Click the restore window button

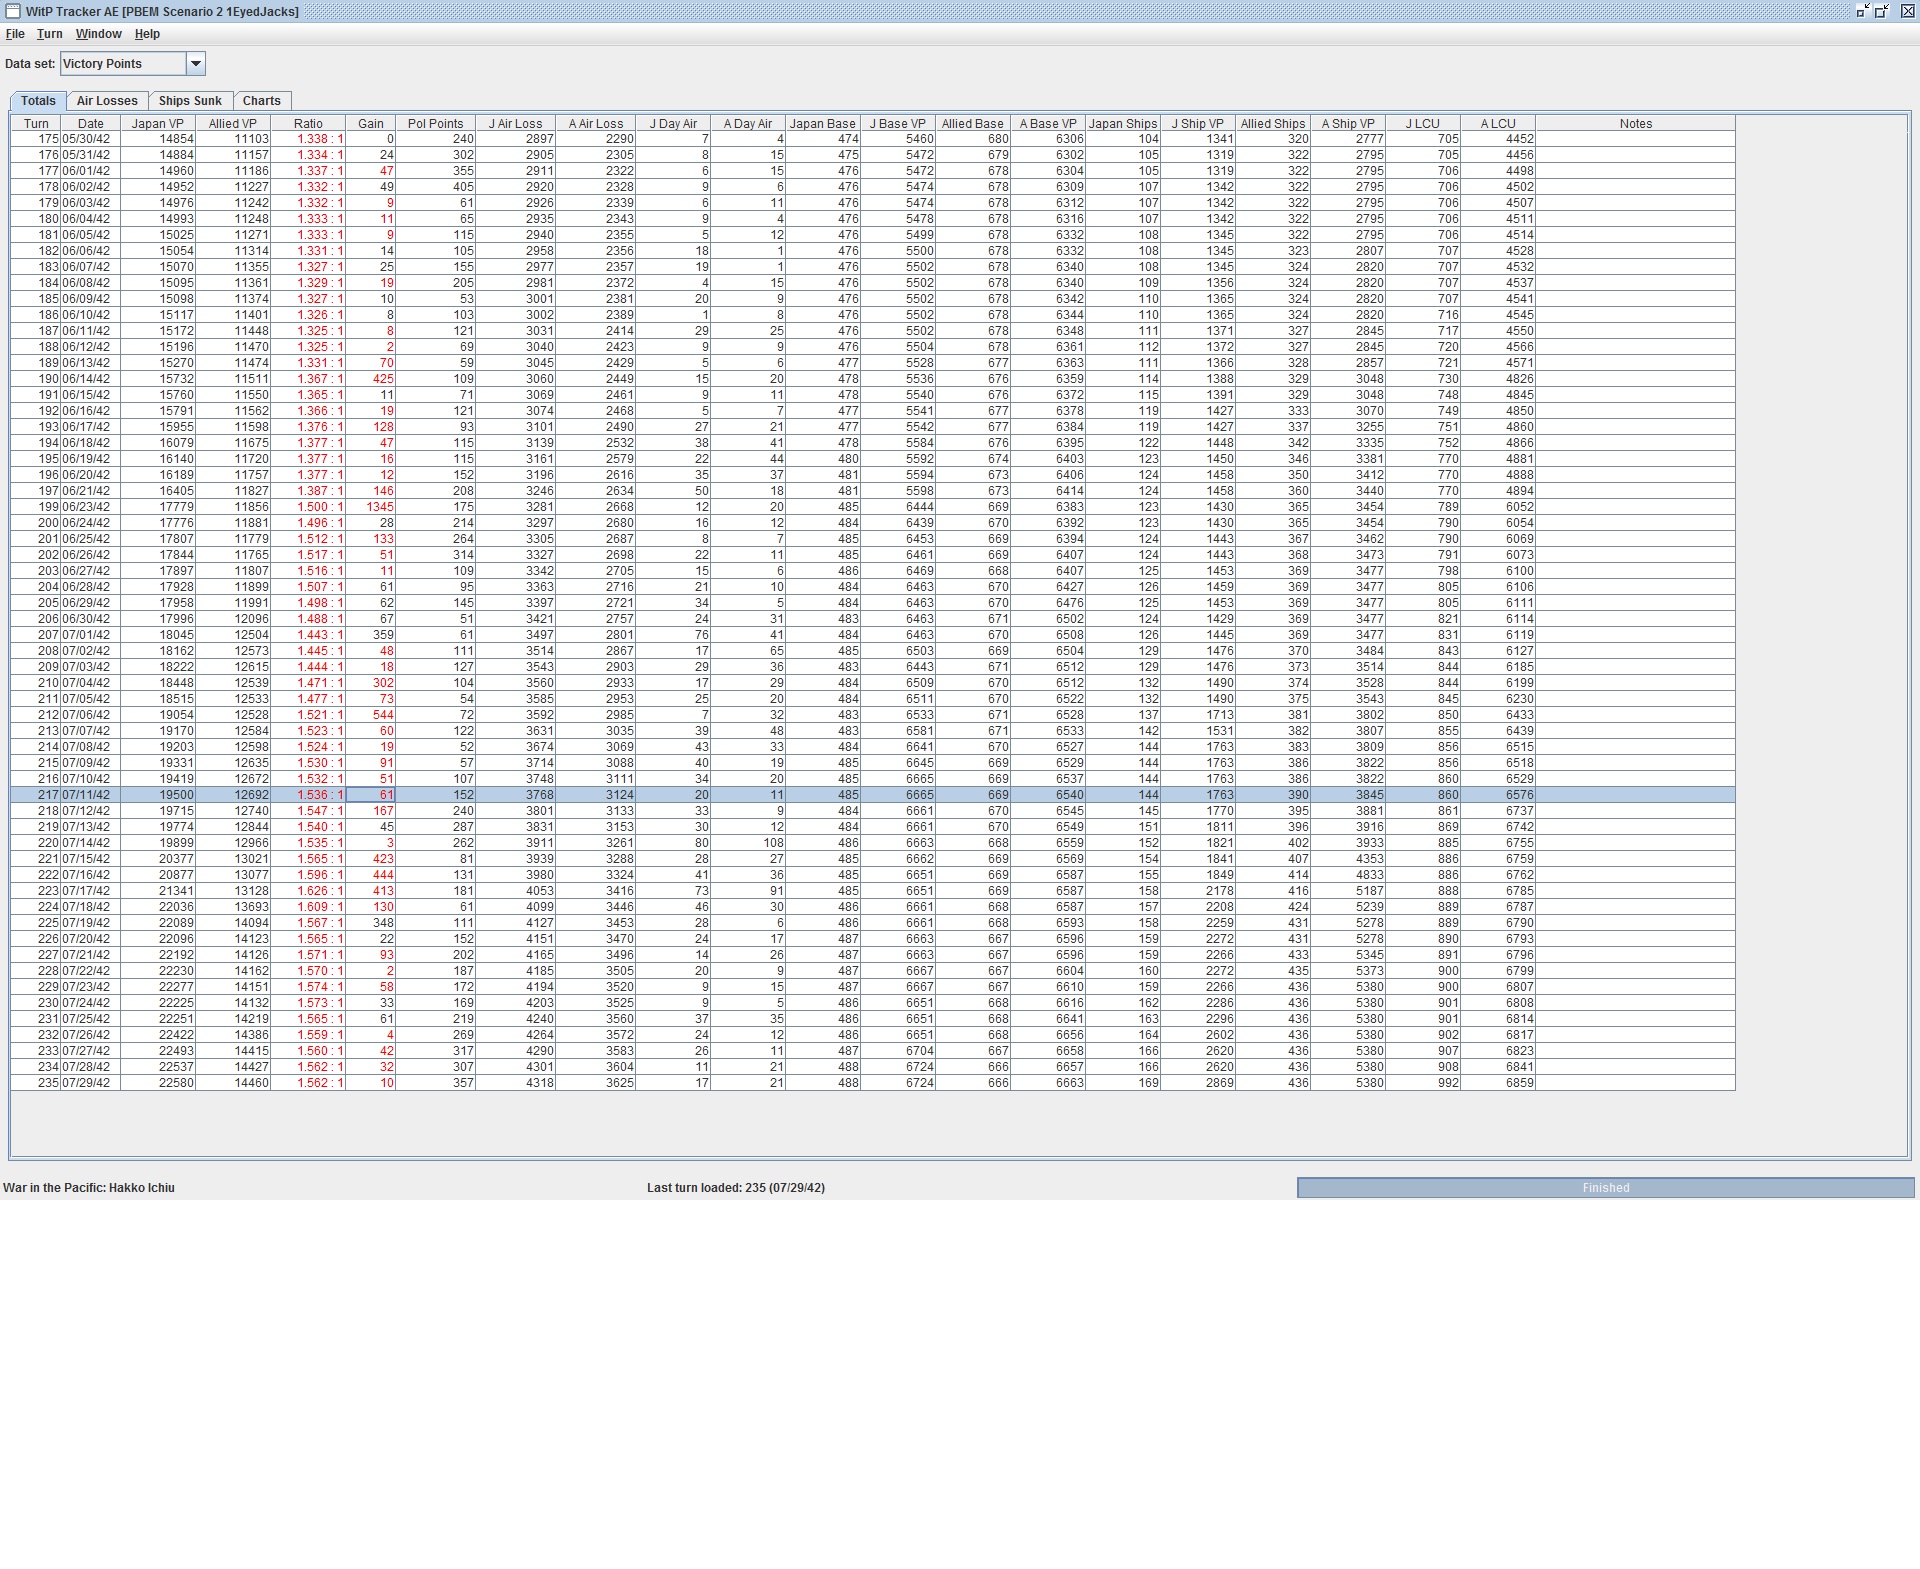click(1882, 11)
